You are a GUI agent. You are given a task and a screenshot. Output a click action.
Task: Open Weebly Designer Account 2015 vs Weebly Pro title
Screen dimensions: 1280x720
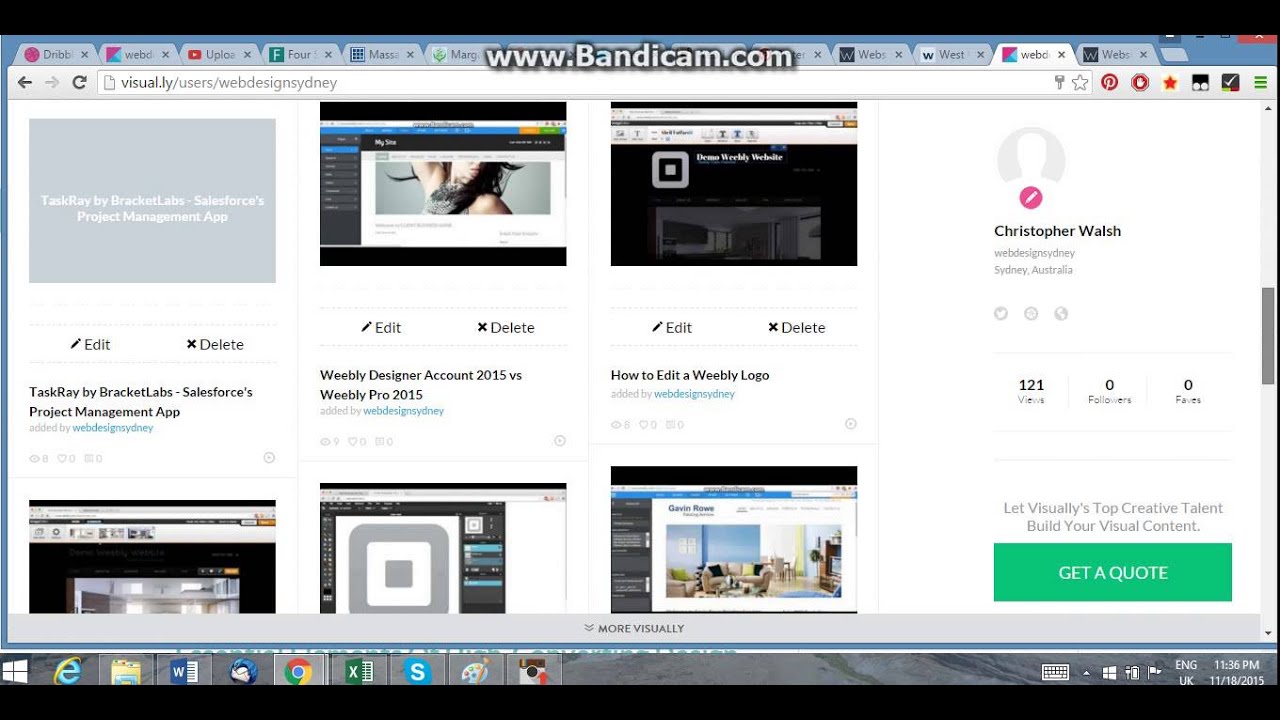click(421, 384)
